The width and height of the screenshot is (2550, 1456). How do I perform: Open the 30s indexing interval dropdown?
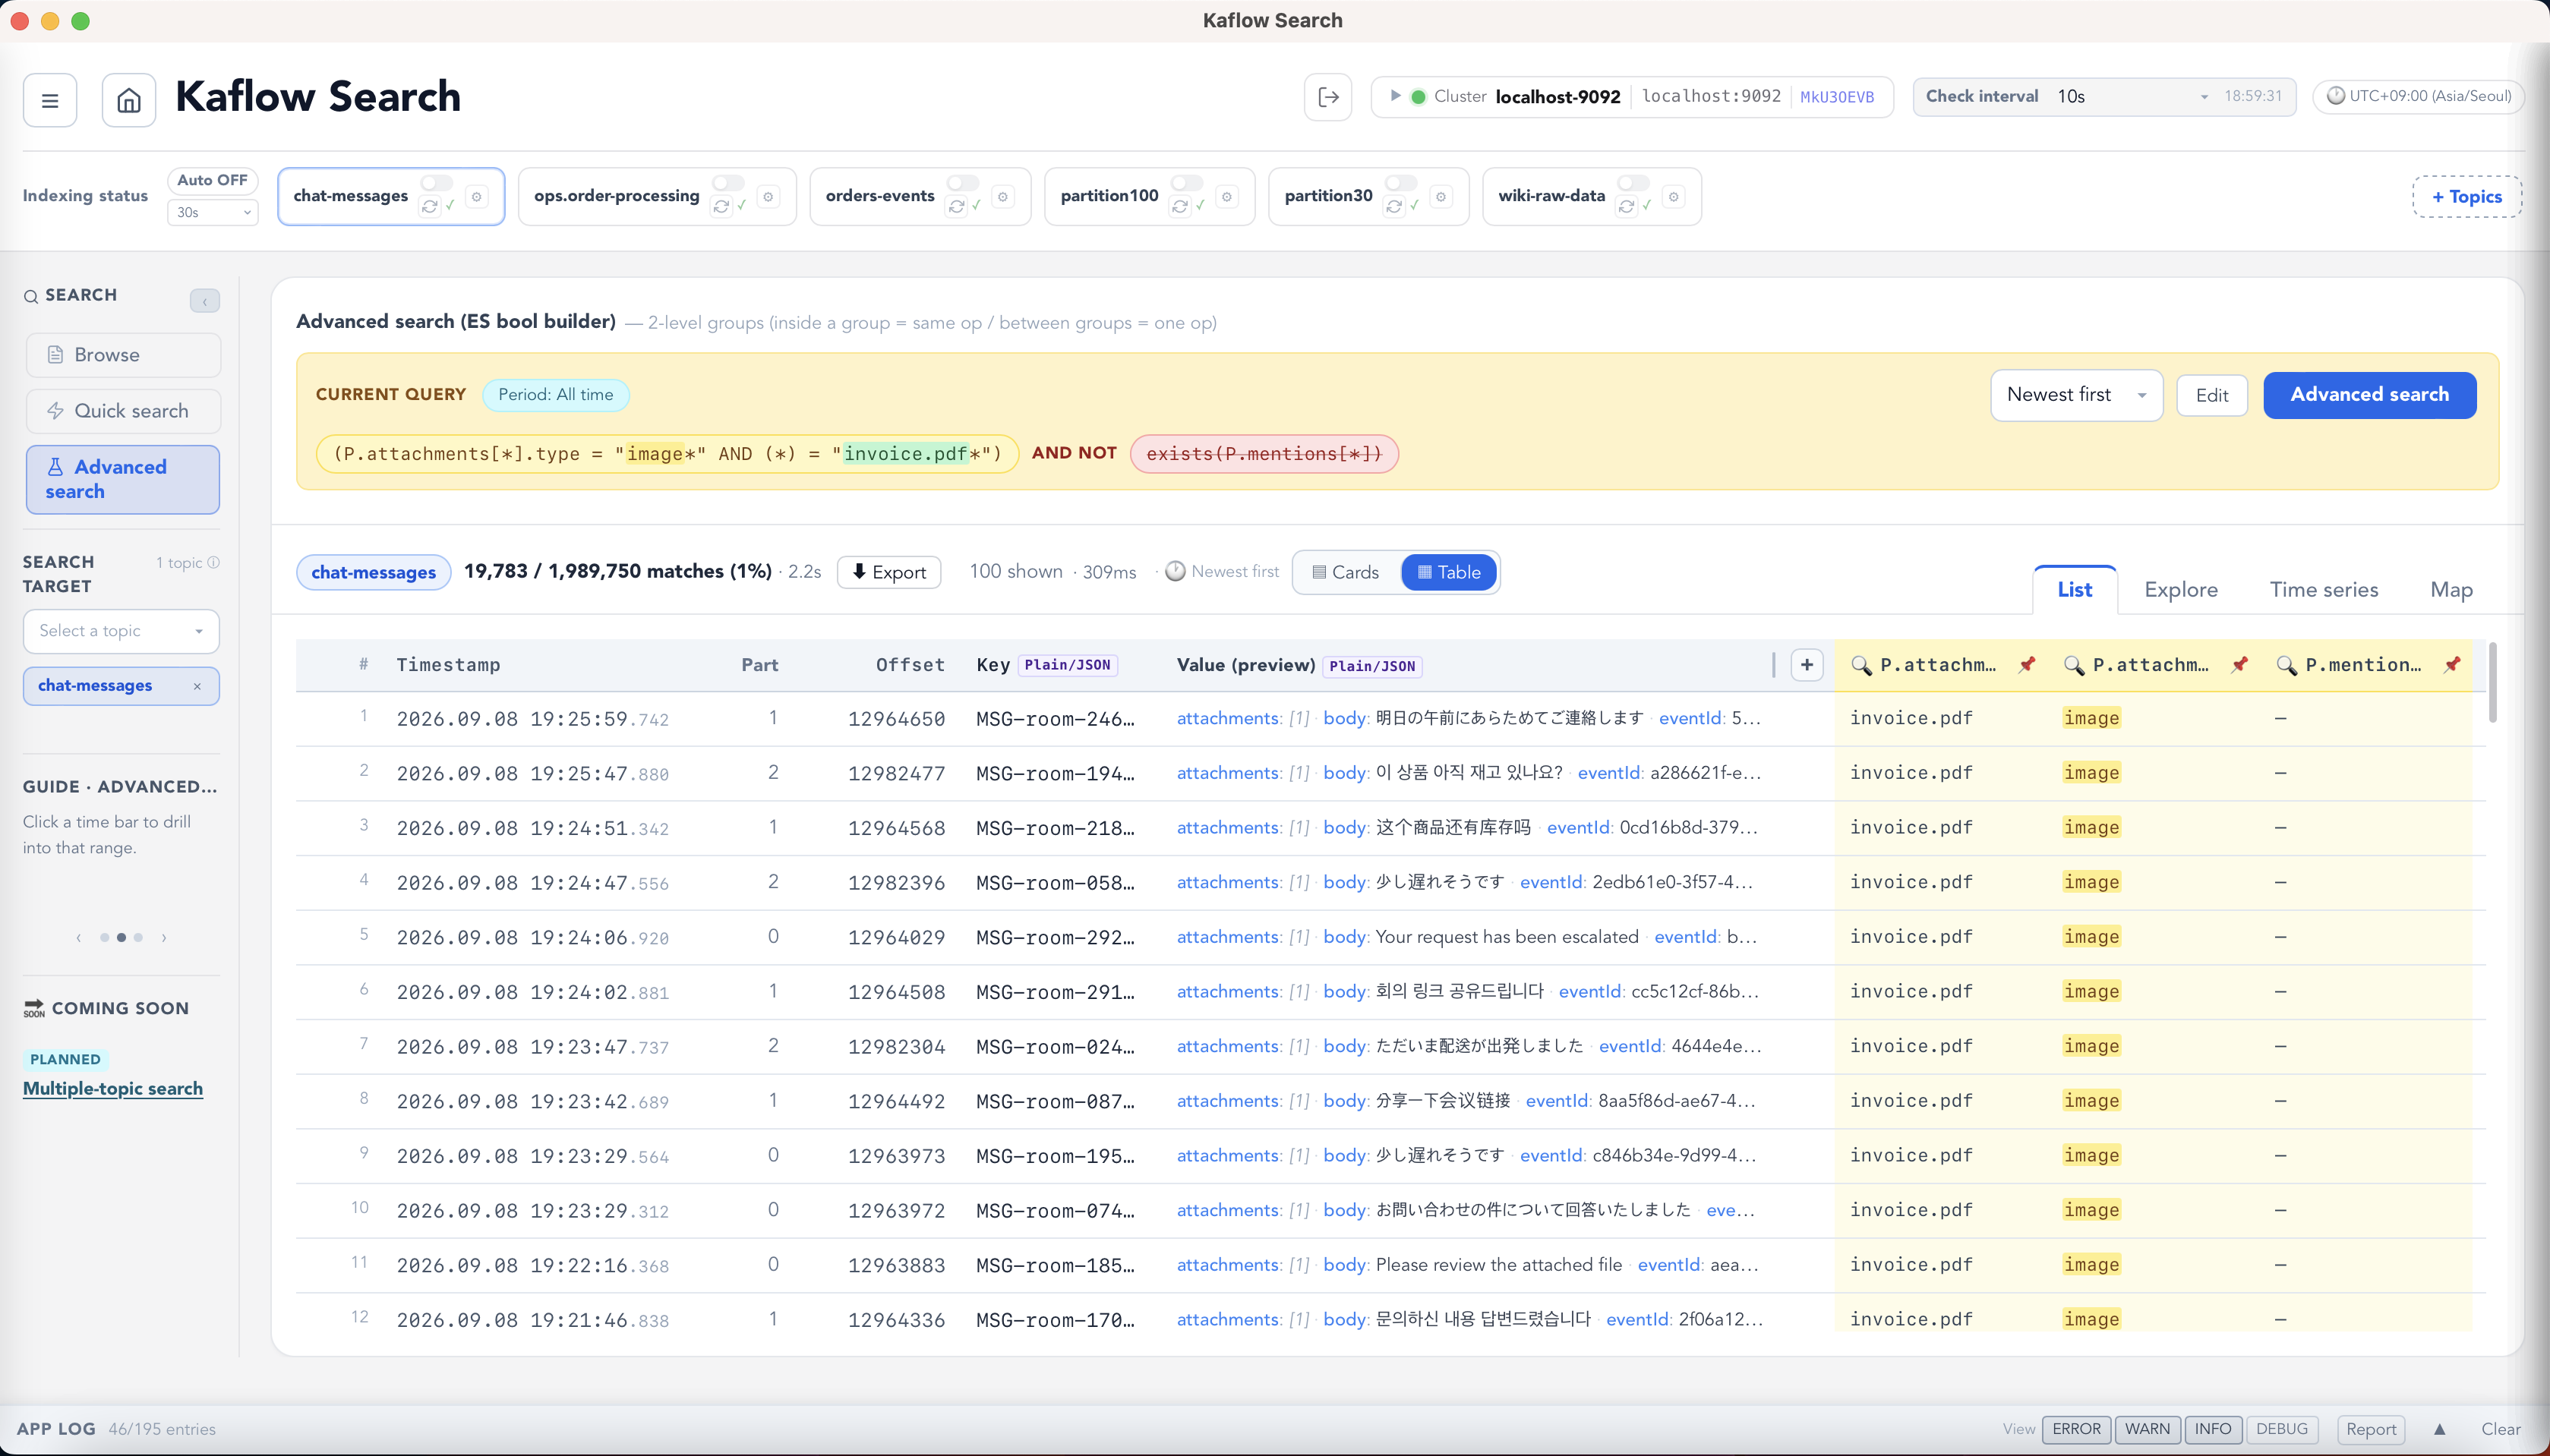point(212,212)
